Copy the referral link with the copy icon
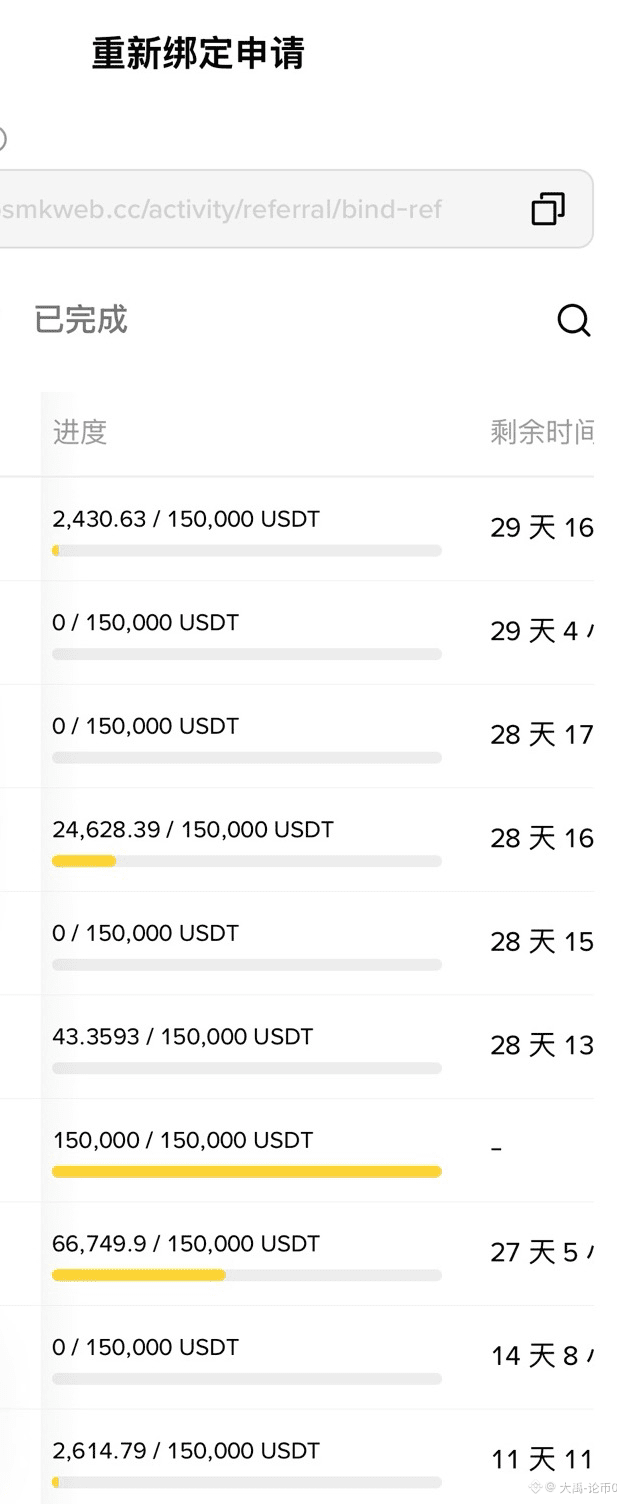Screen dimensions: 625x1504 coord(548,209)
